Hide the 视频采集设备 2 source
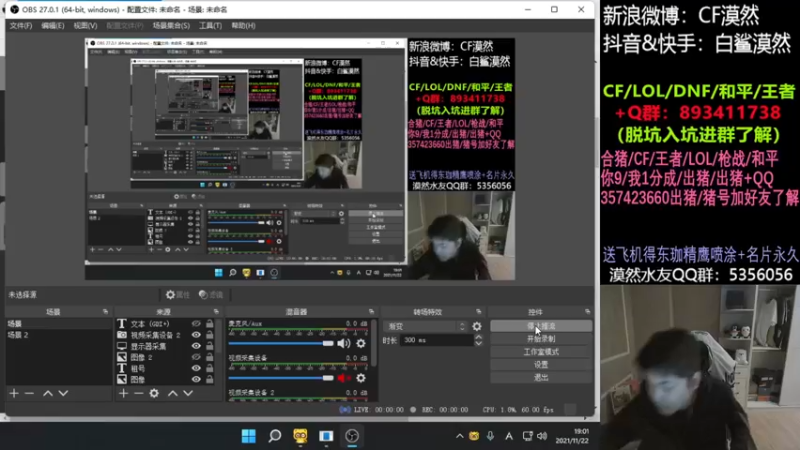This screenshot has width=800, height=450. 196,335
